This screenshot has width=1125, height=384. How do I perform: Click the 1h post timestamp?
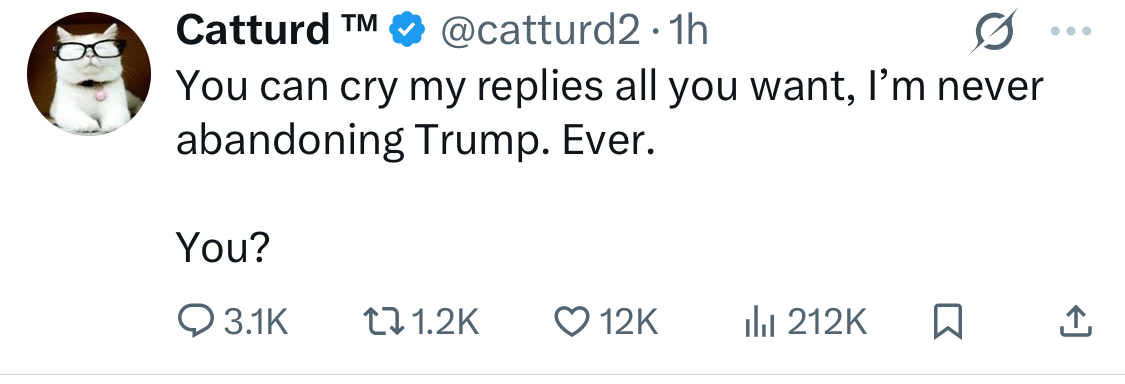point(687,31)
